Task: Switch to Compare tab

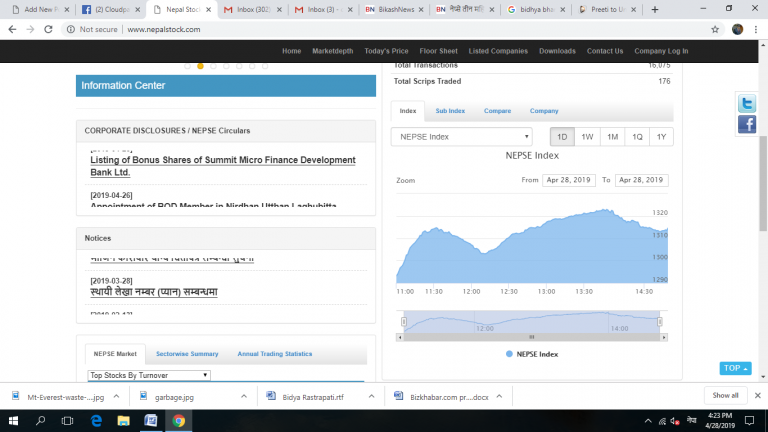Action: tap(497, 111)
